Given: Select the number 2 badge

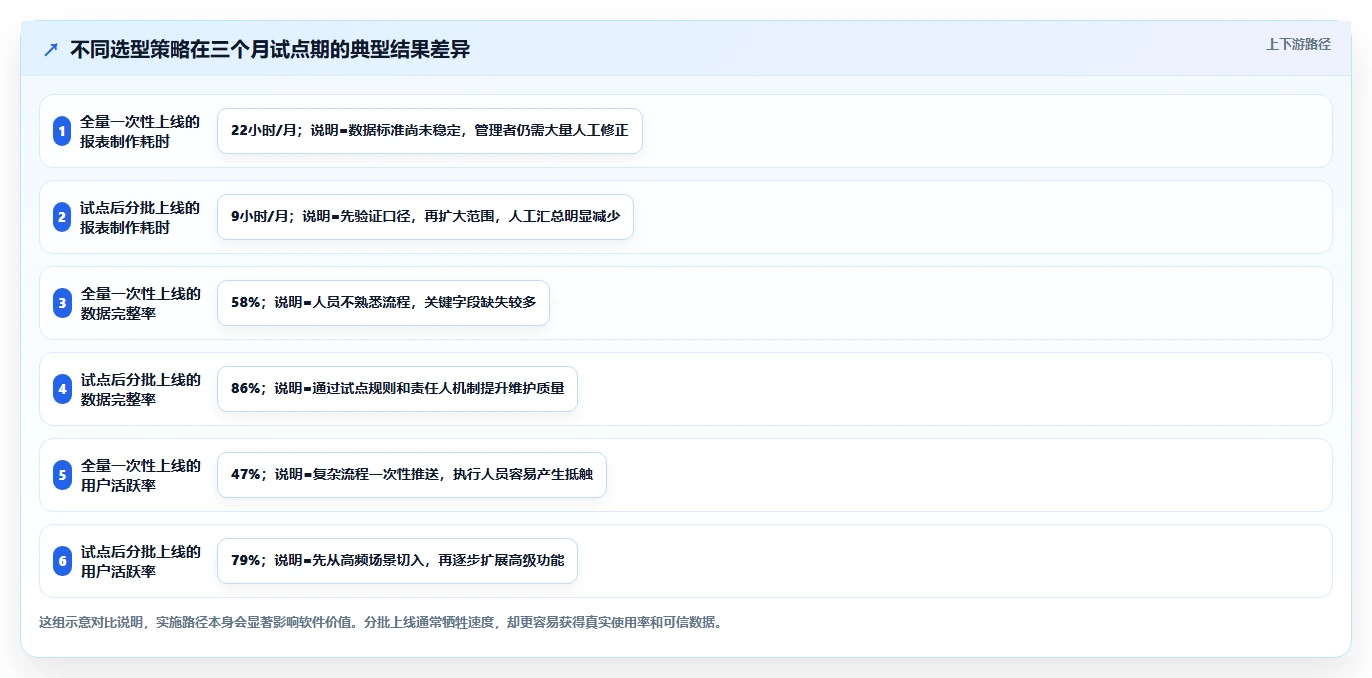Looking at the screenshot, I should click(x=62, y=217).
